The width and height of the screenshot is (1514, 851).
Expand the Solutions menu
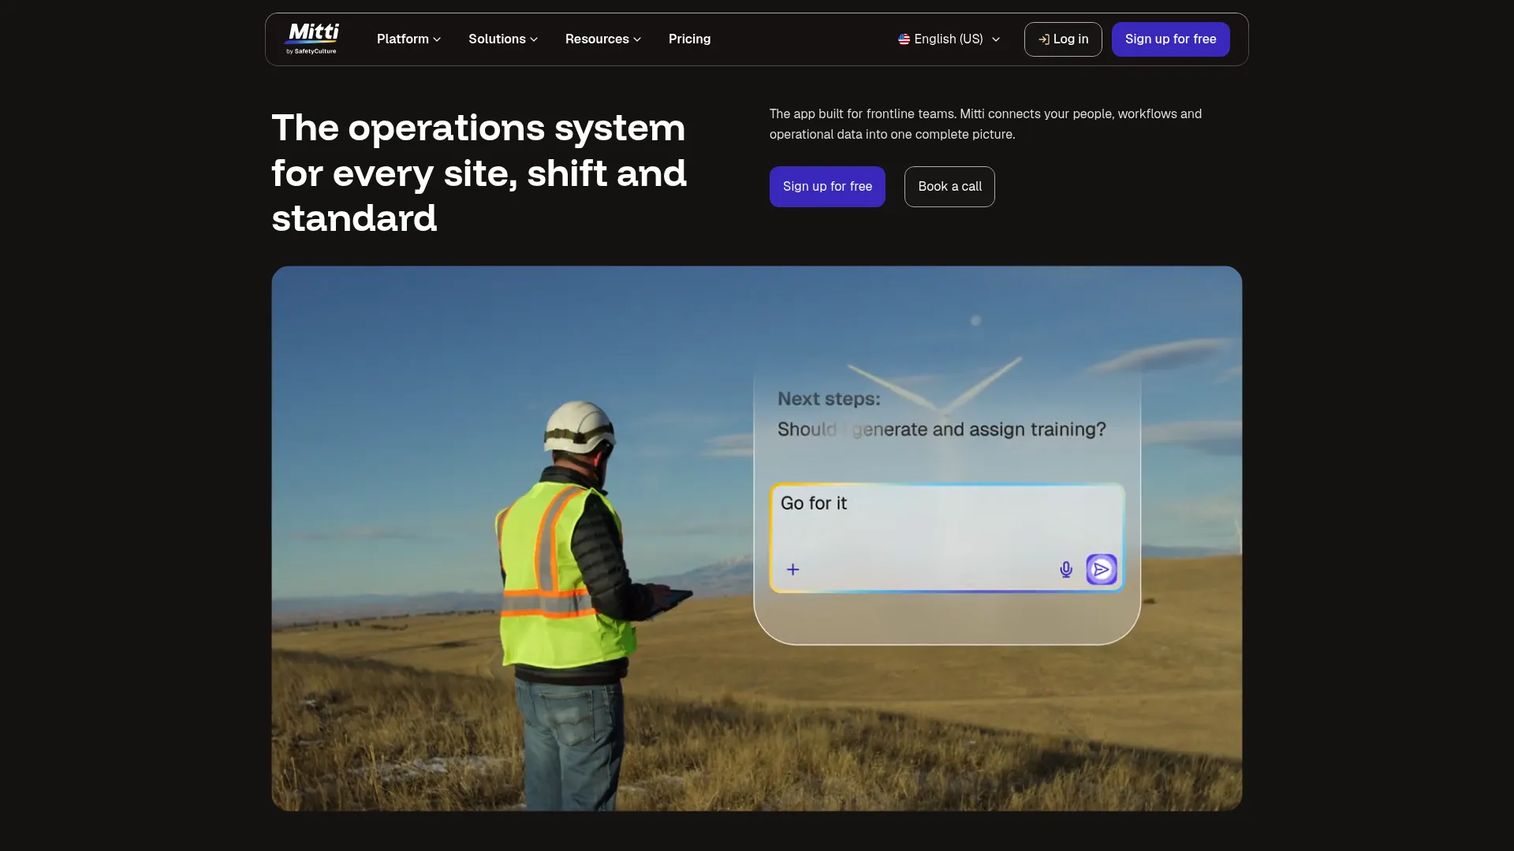point(503,39)
